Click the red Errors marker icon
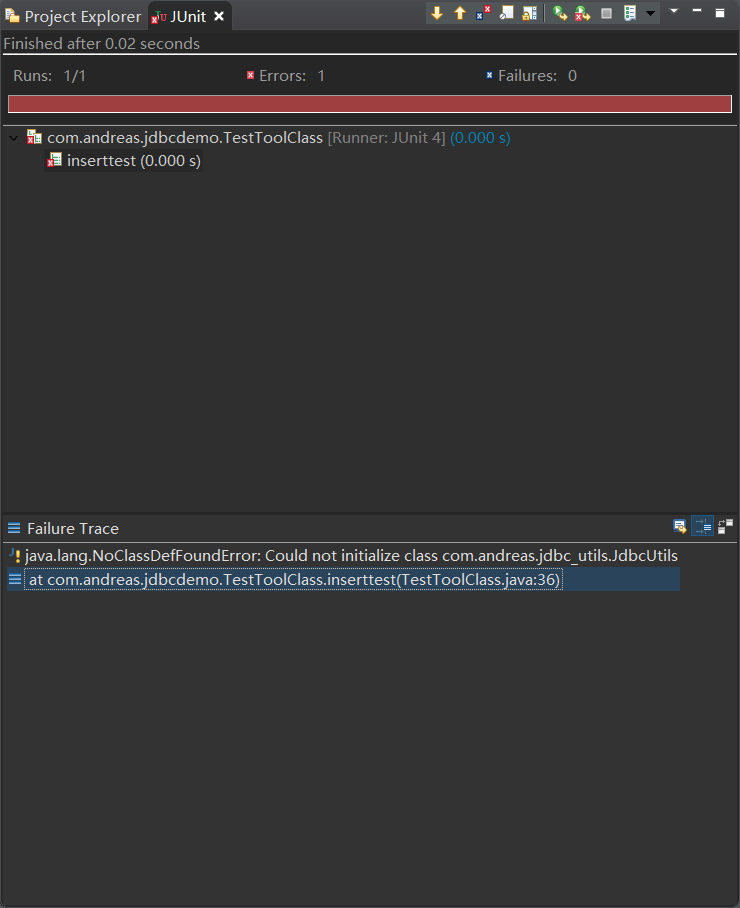Screen dimensions: 740x908 (251, 75)
